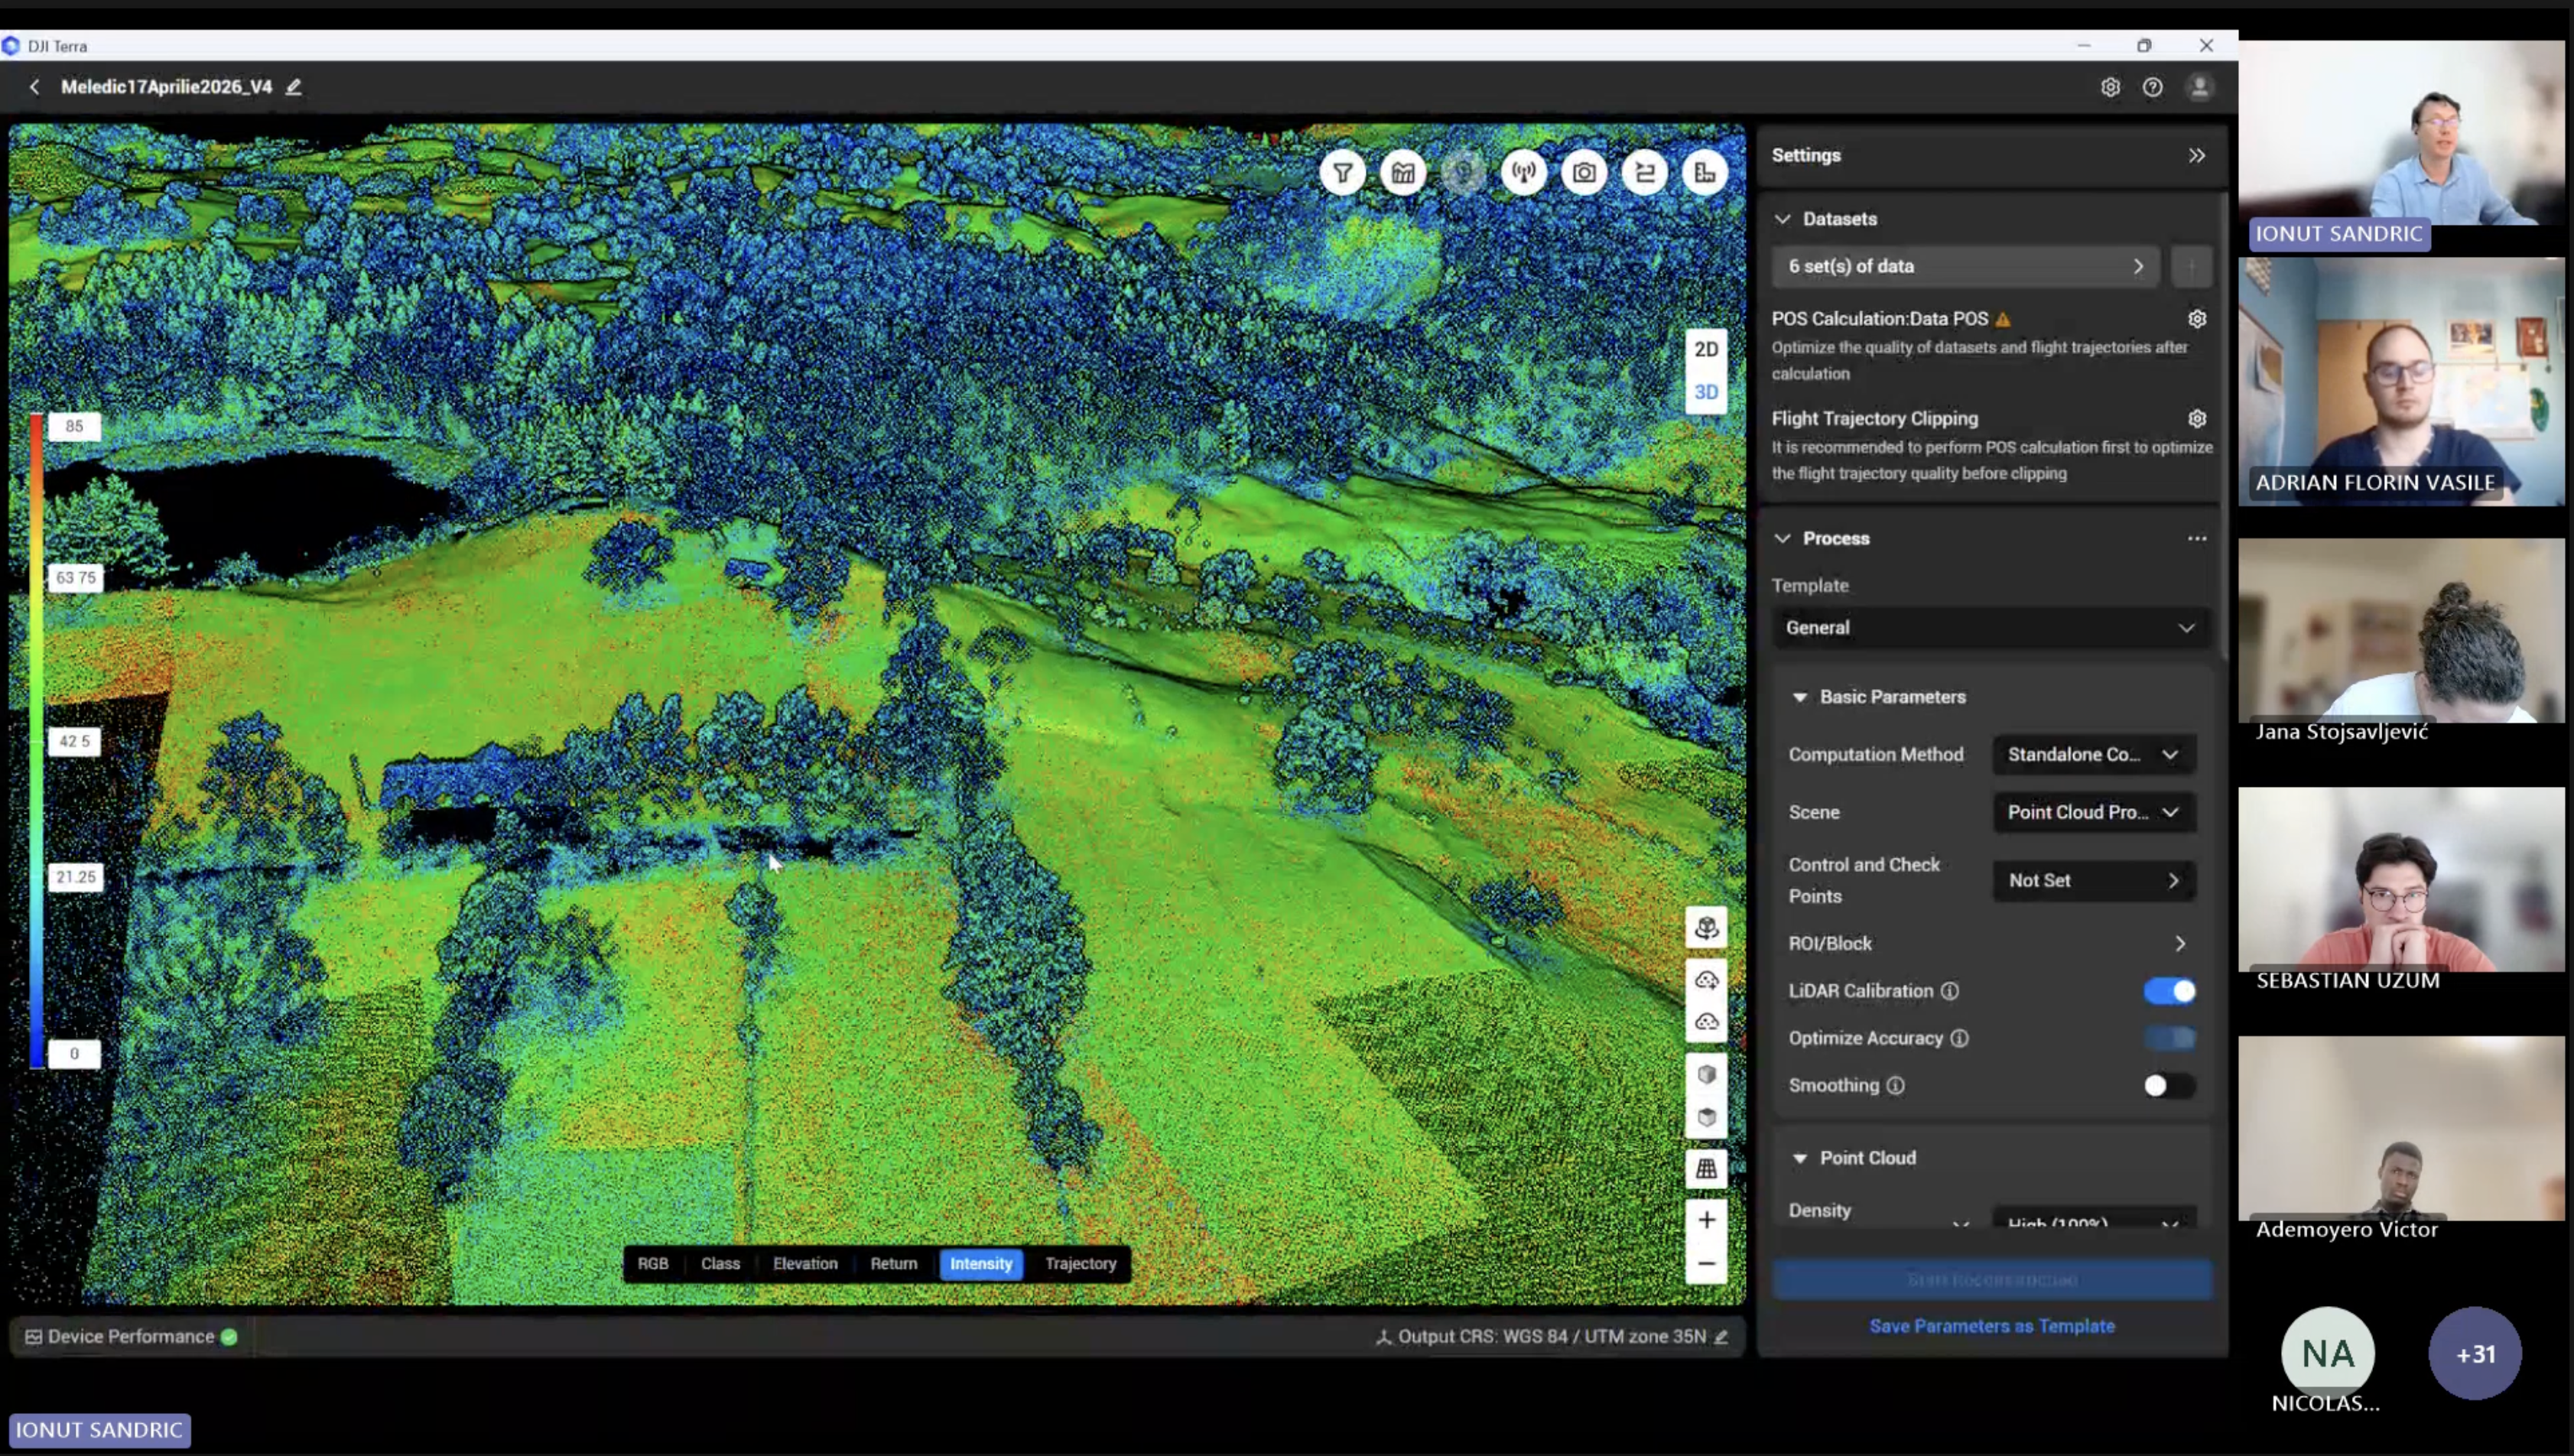
Task: Open the Template General dropdown
Action: [x=1990, y=628]
